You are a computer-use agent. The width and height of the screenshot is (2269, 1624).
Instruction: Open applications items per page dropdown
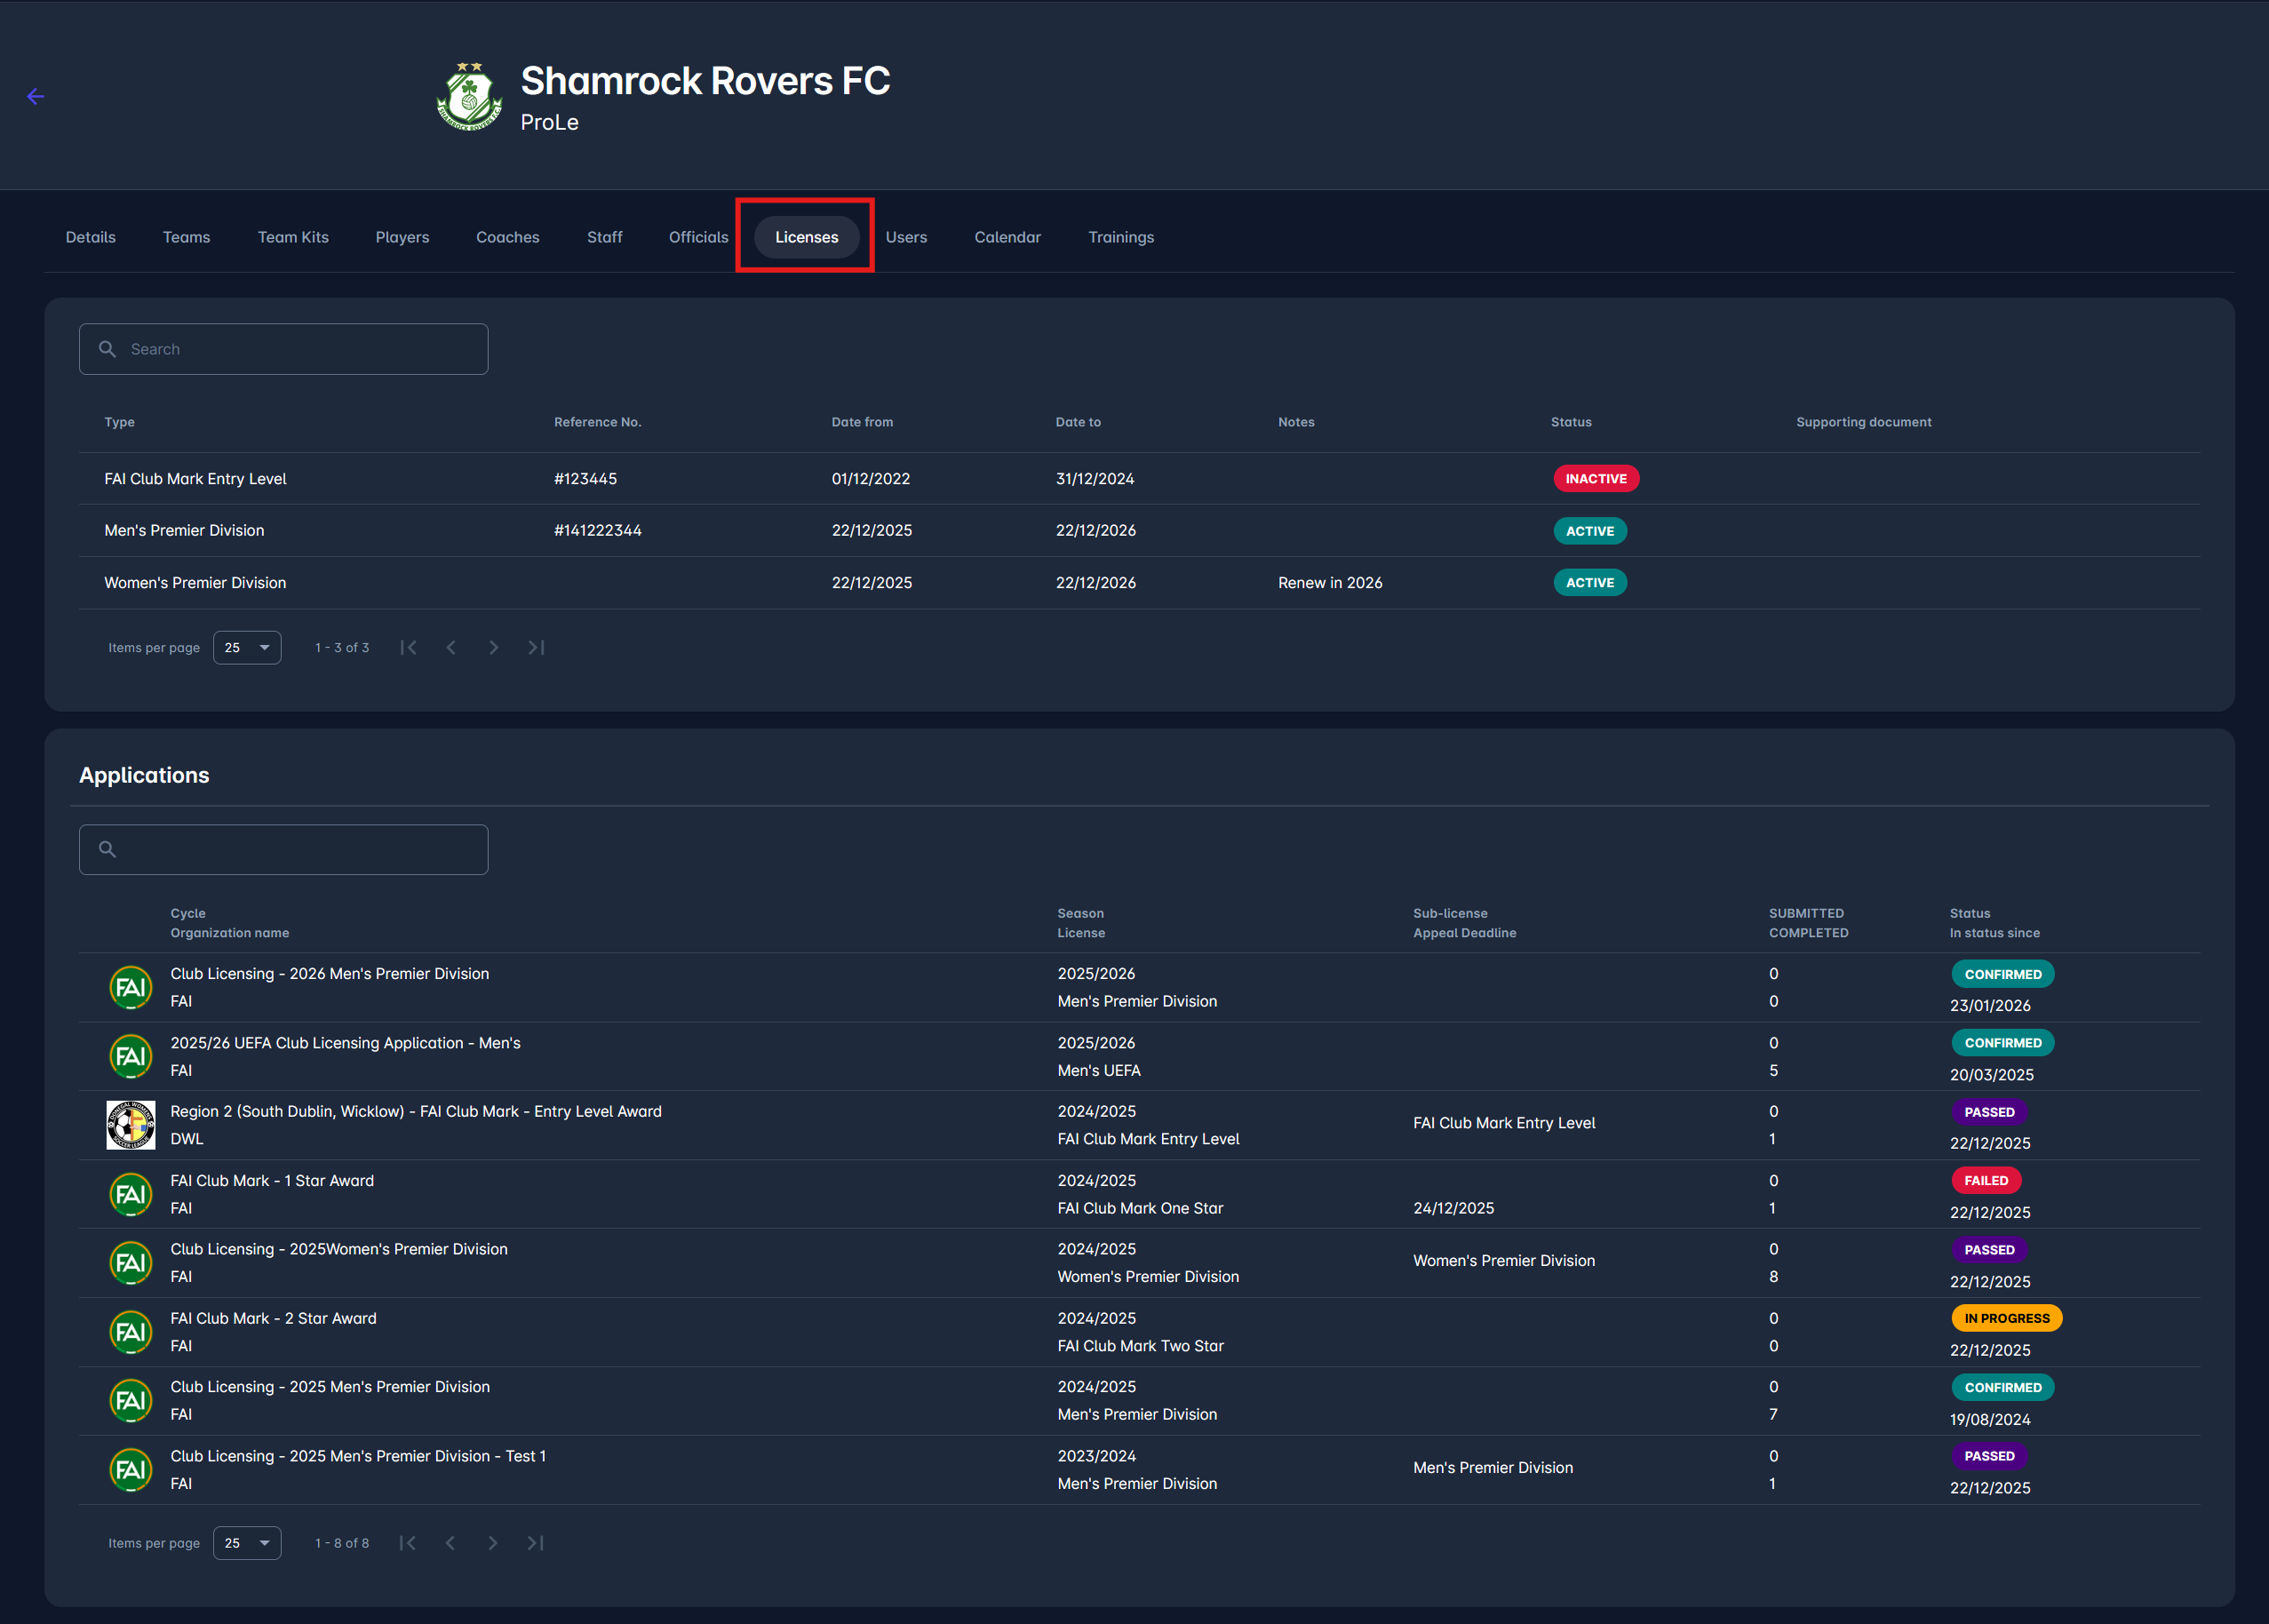click(x=247, y=1543)
